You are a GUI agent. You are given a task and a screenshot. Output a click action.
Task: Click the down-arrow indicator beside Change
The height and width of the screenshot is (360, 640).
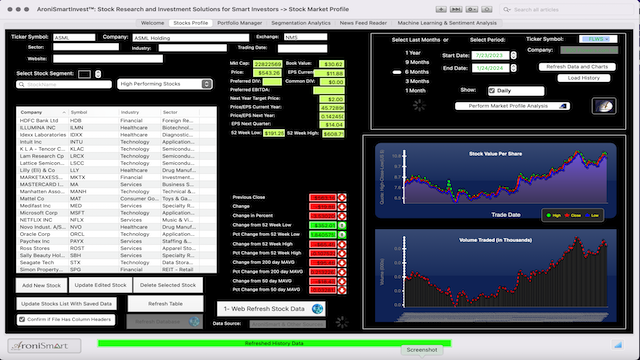pyautogui.click(x=342, y=207)
